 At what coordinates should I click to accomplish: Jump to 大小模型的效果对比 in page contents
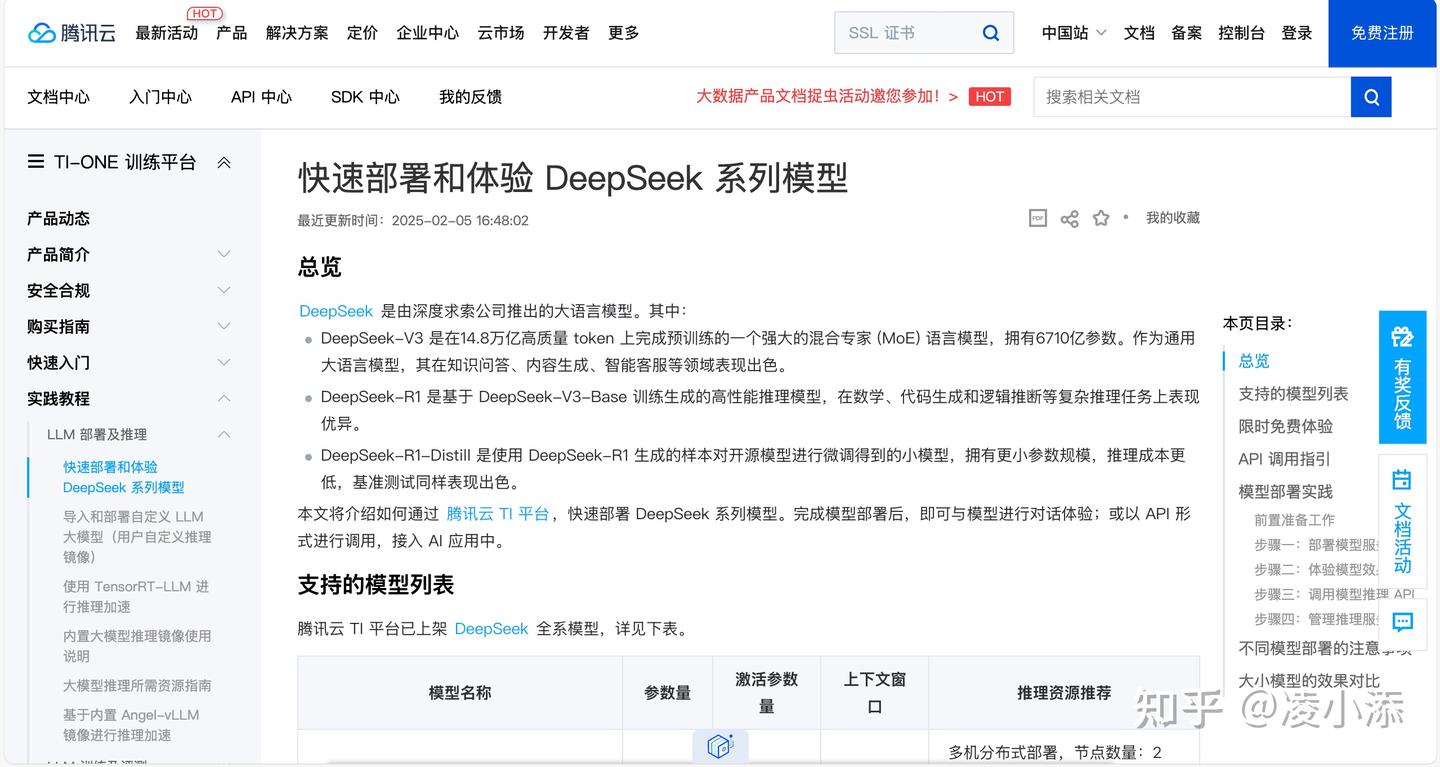tap(1309, 681)
